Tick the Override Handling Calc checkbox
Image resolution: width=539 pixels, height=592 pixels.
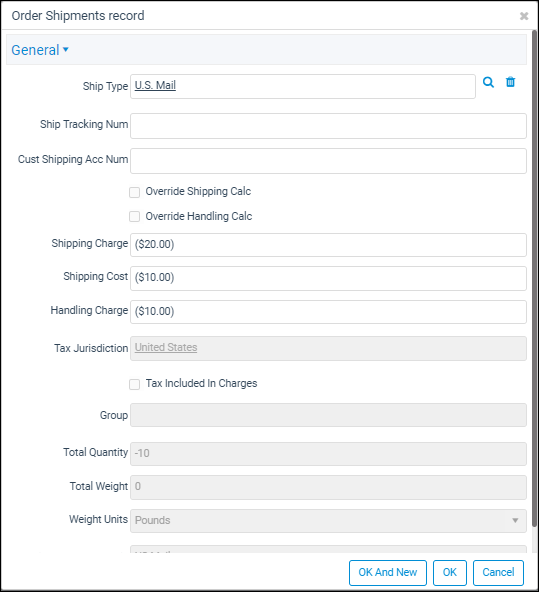134,217
